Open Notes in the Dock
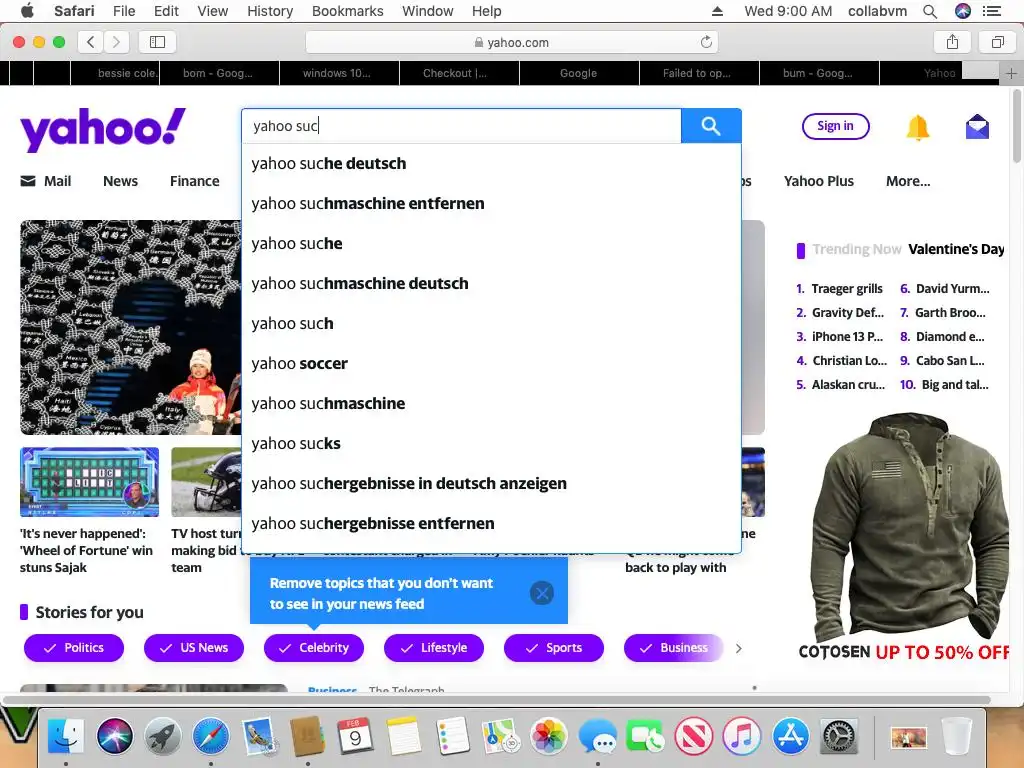The width and height of the screenshot is (1024, 768). [x=404, y=736]
